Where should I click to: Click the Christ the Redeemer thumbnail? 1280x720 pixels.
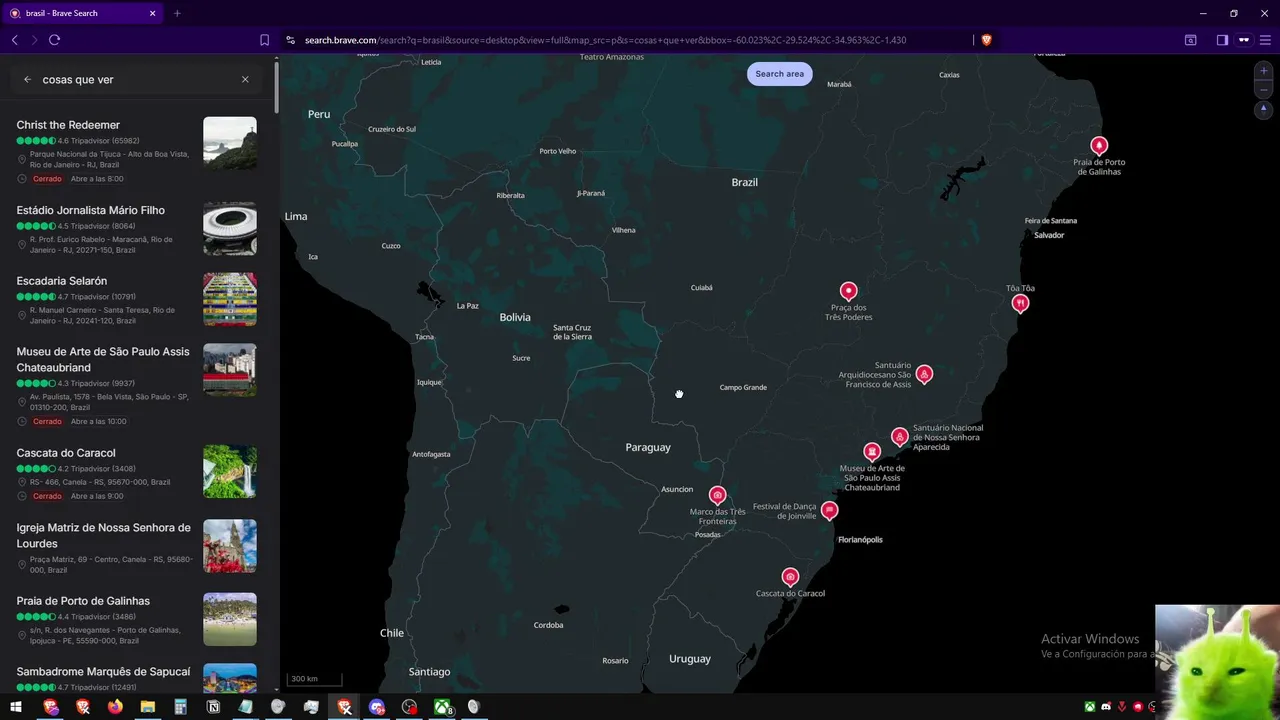point(230,143)
